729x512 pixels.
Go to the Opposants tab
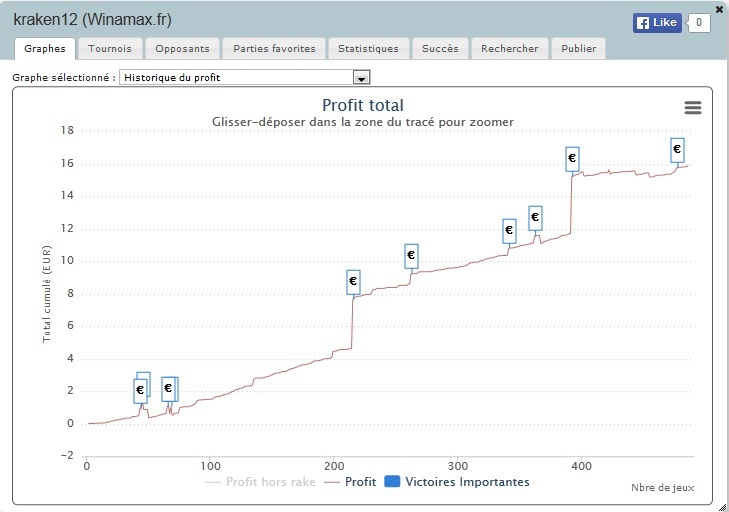182,49
